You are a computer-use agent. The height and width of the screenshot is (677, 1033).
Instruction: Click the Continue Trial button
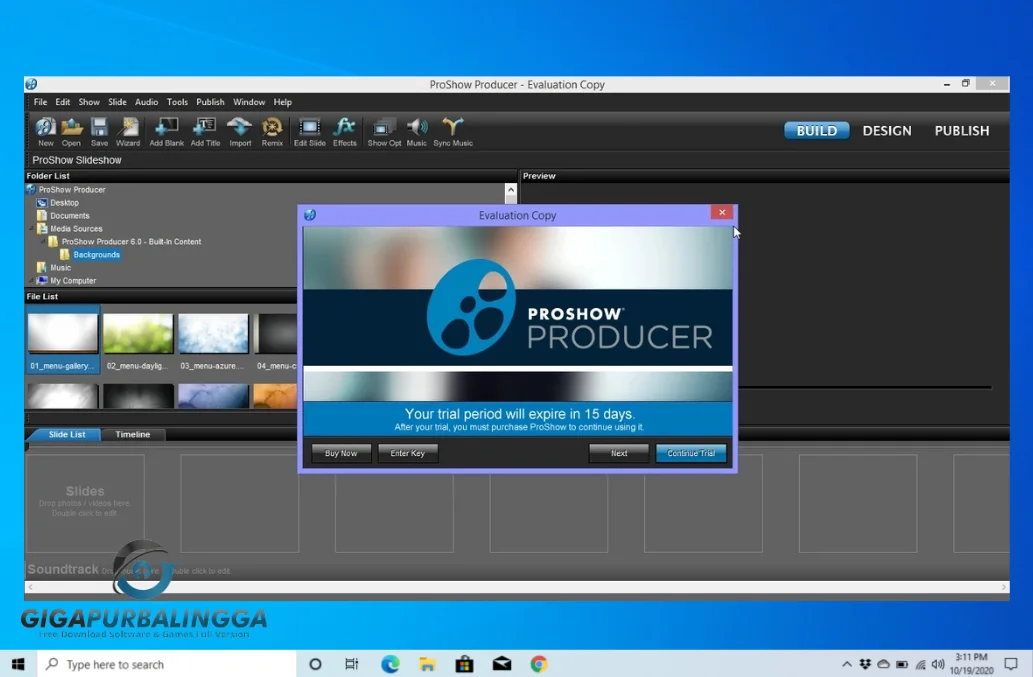tap(690, 452)
